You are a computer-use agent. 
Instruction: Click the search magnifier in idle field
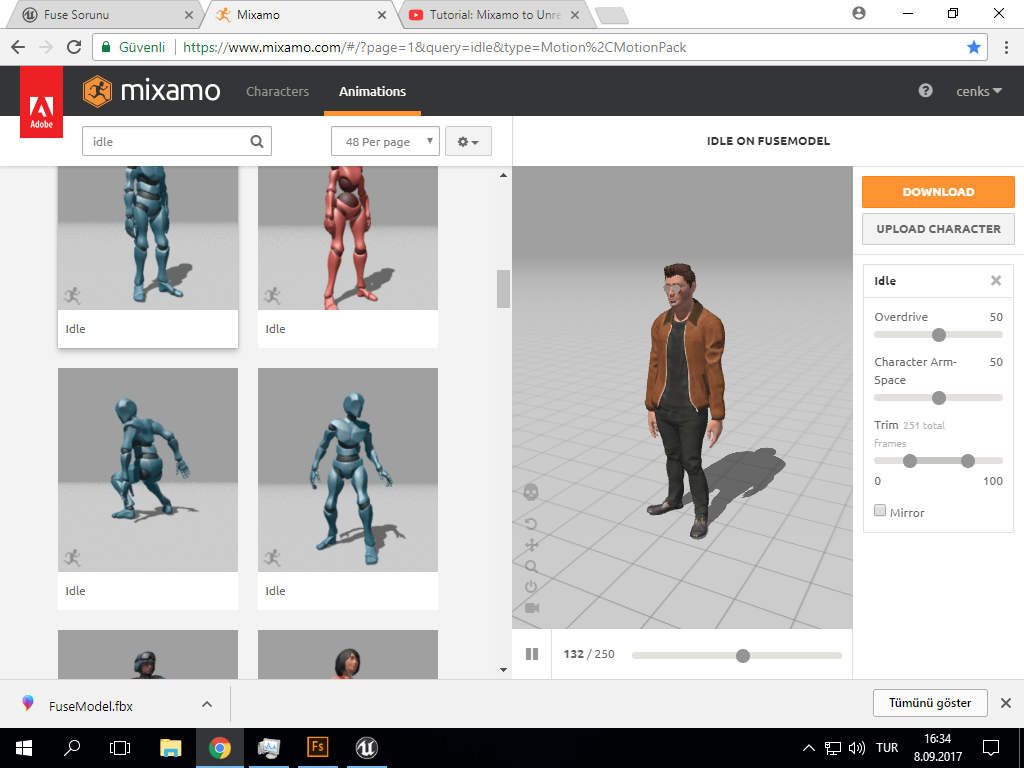pos(257,142)
